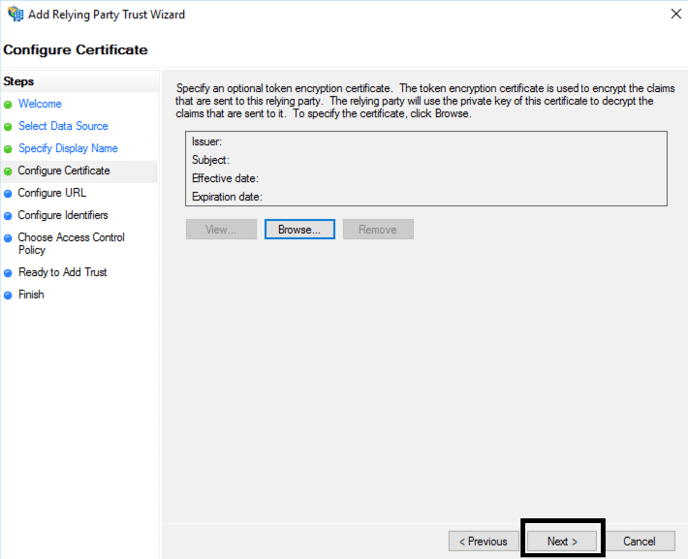The width and height of the screenshot is (688, 559).
Task: Select the Ready to Add Trust step label
Action: tap(62, 272)
